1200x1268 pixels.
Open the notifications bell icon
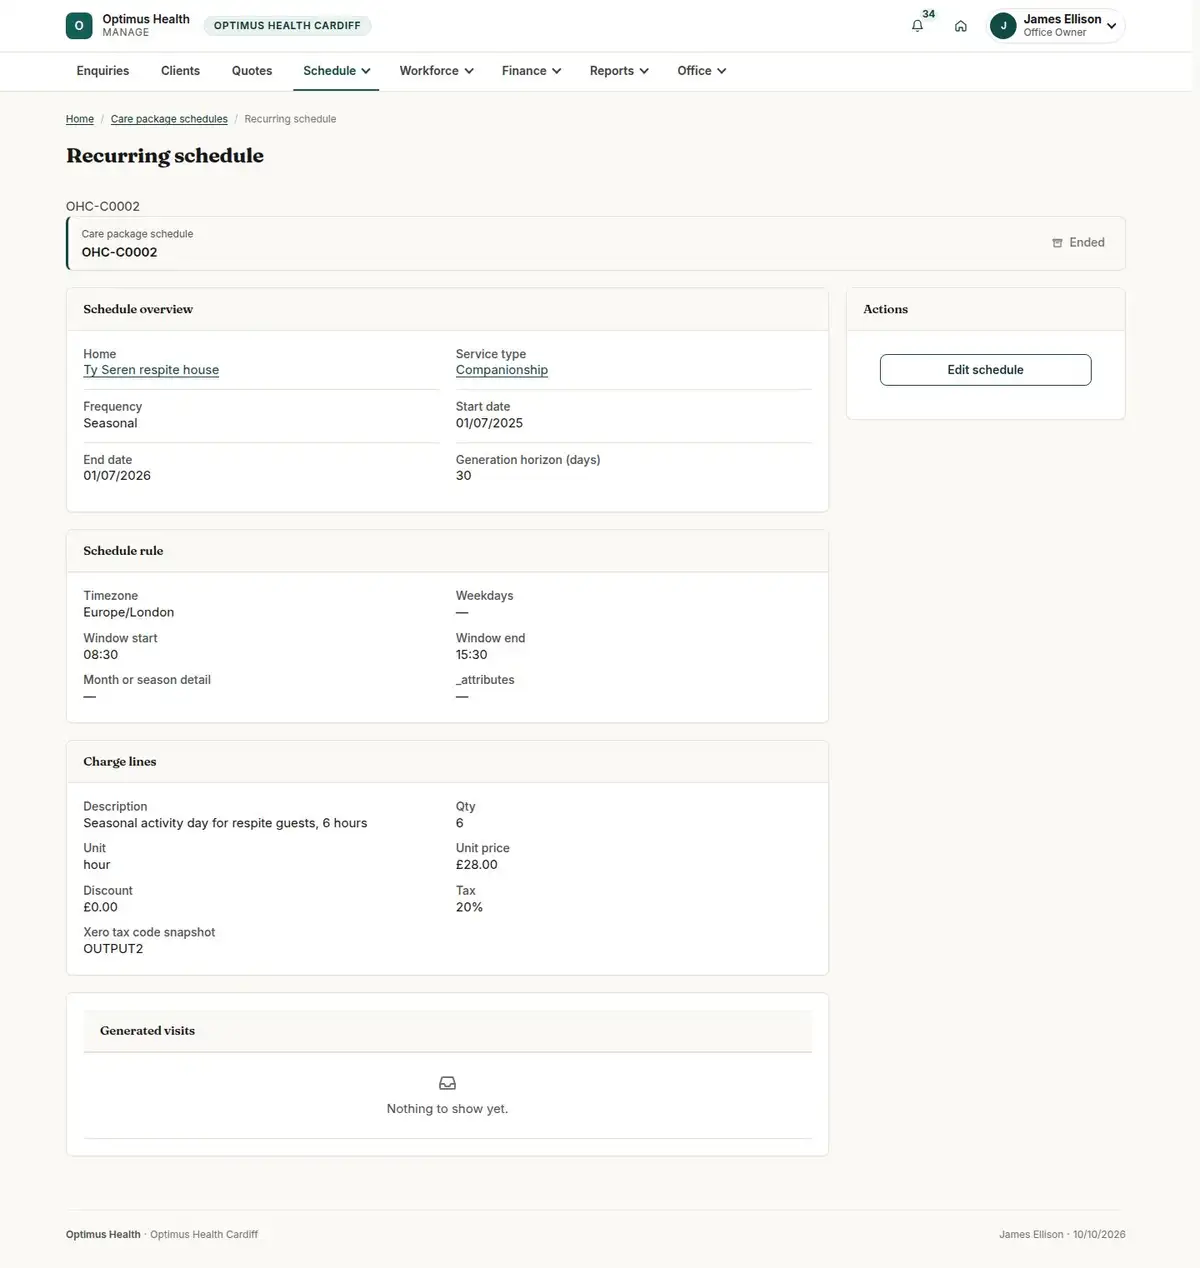[917, 26]
